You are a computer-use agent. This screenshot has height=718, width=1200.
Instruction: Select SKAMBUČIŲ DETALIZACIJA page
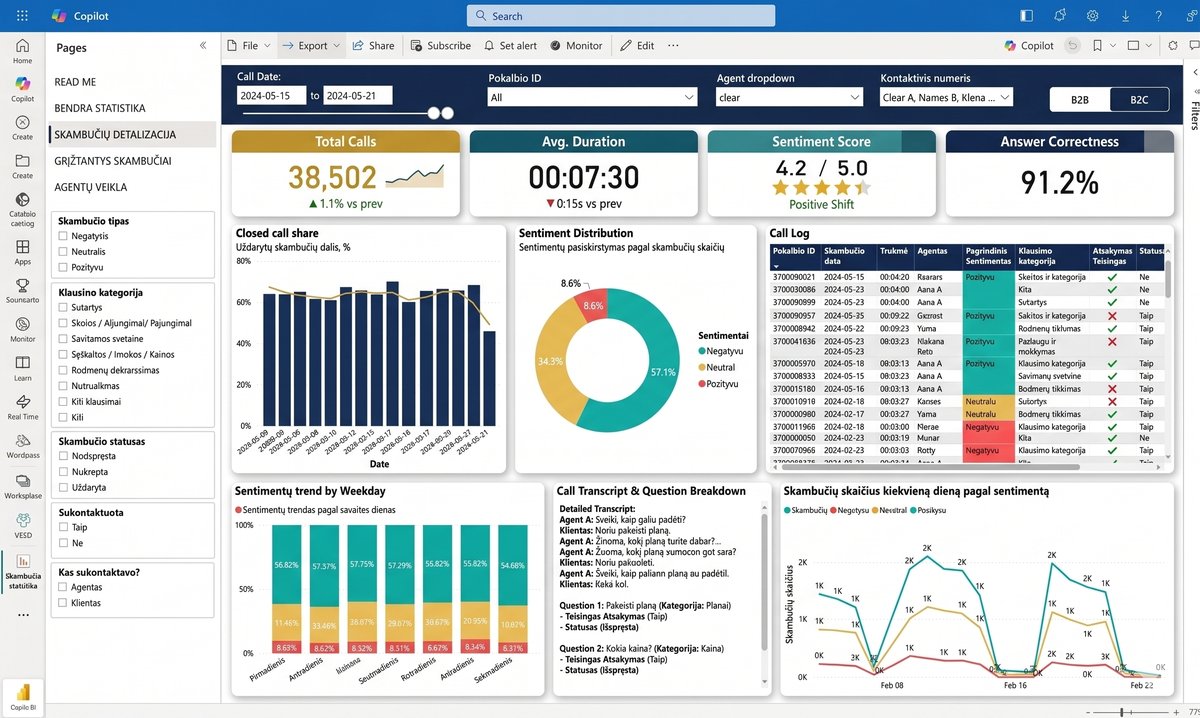[131, 134]
